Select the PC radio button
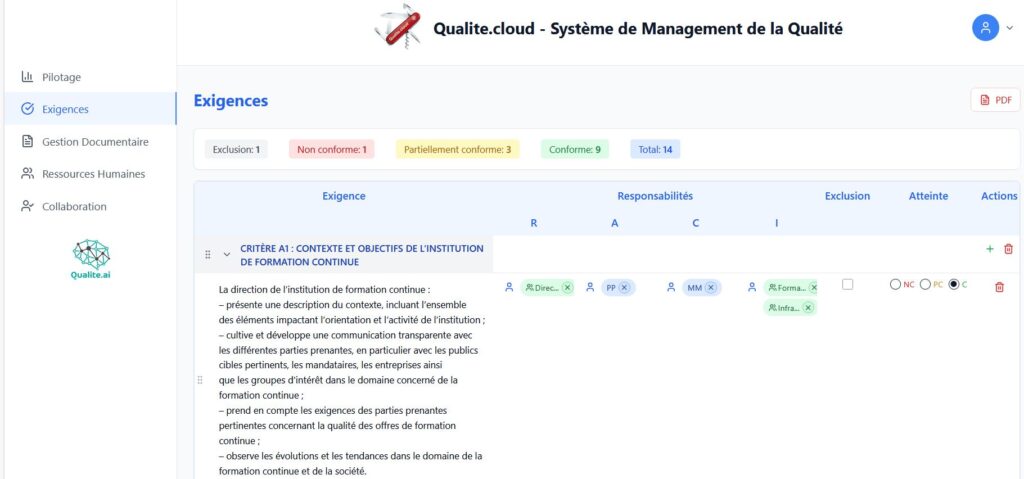 (x=925, y=285)
